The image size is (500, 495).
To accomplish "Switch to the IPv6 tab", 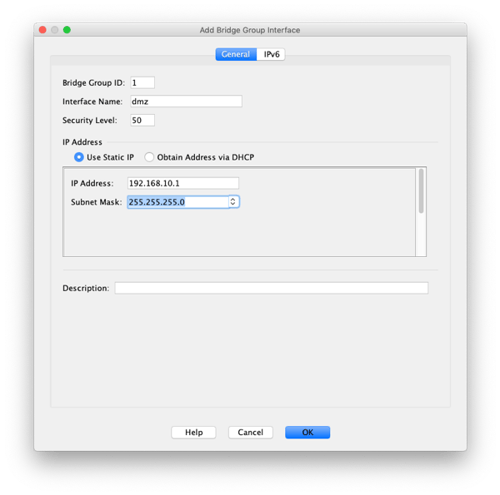I will [271, 54].
